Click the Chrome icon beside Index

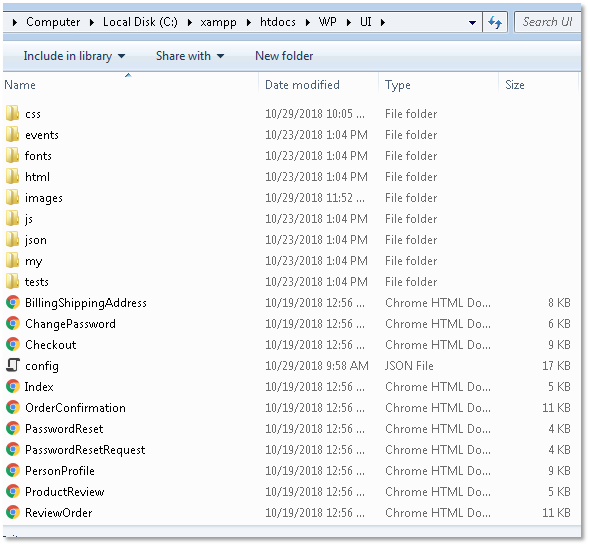12,386
